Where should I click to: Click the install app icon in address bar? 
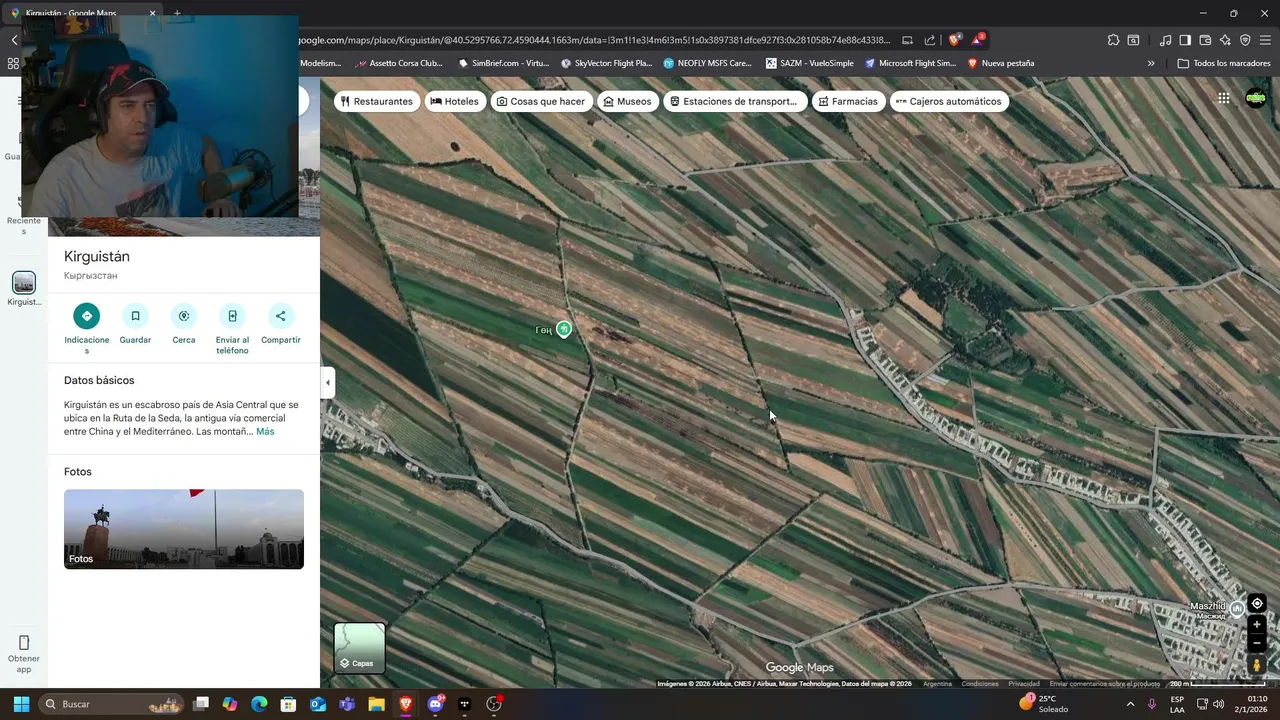click(907, 40)
